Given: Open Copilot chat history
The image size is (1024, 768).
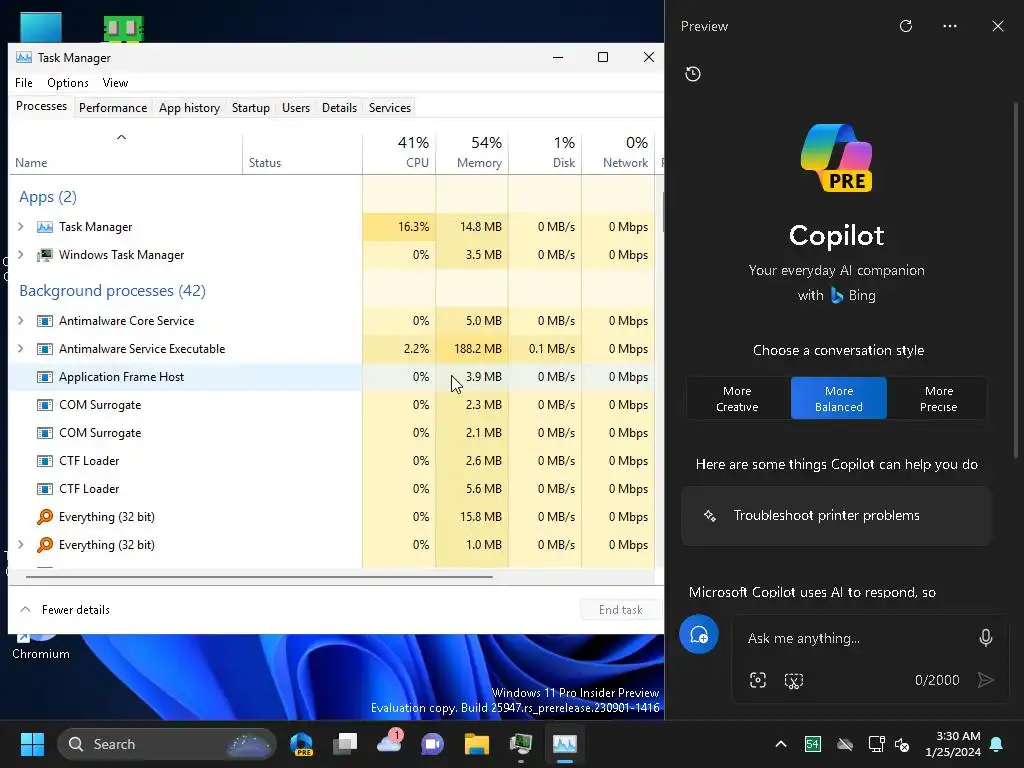Looking at the screenshot, I should point(693,74).
